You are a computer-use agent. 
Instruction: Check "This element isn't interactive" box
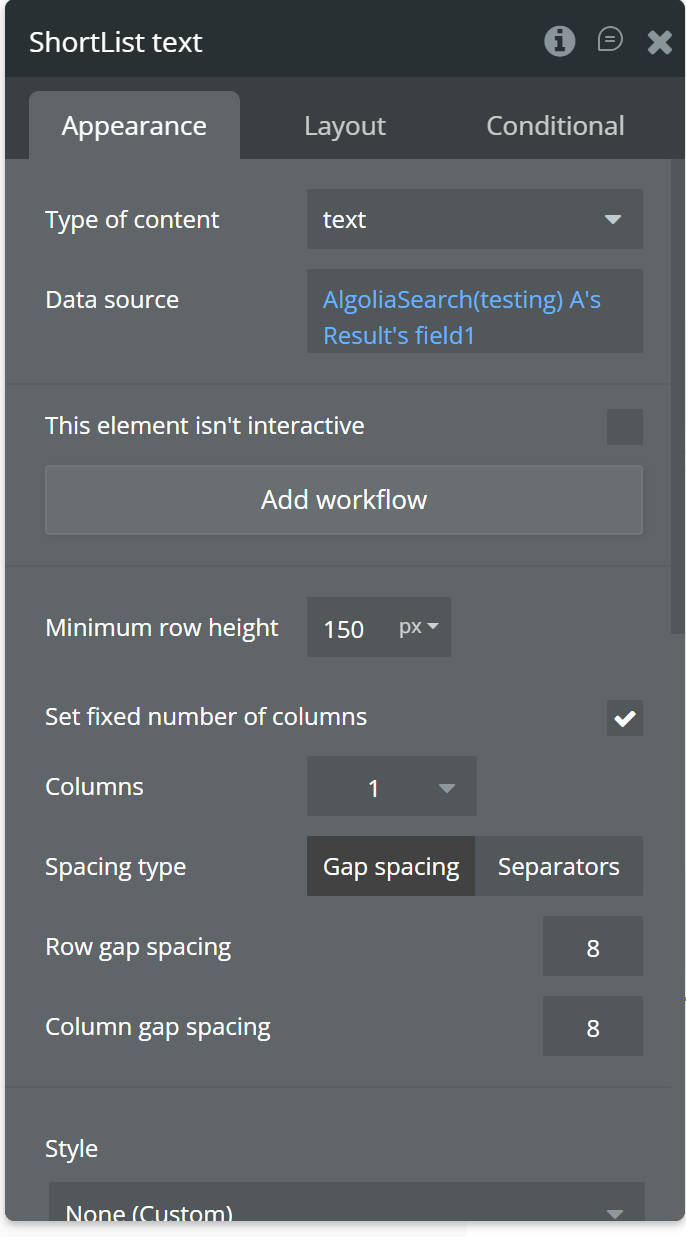point(625,427)
